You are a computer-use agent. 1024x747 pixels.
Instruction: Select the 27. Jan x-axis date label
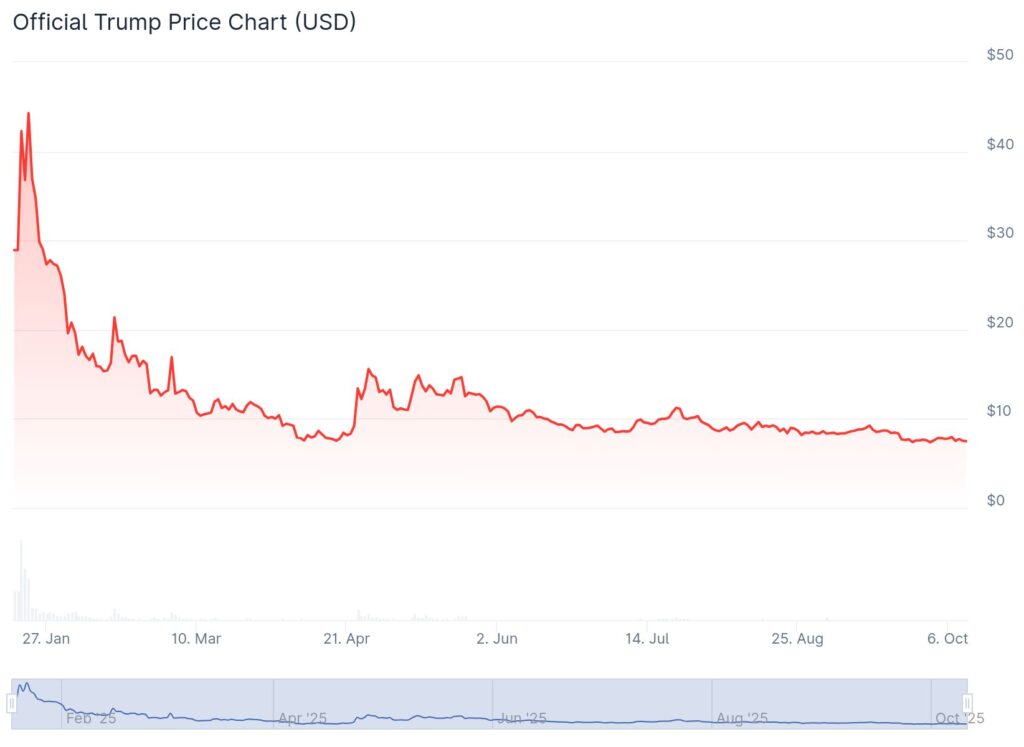coord(45,638)
